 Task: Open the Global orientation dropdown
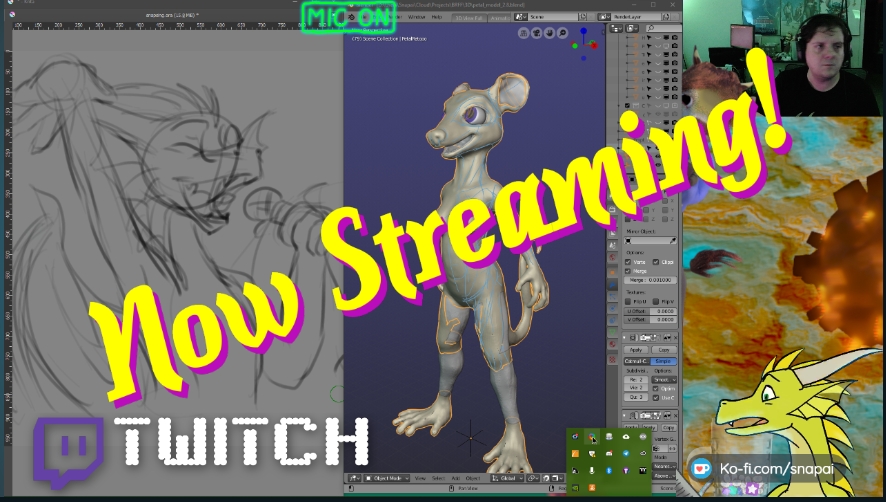coord(507,478)
